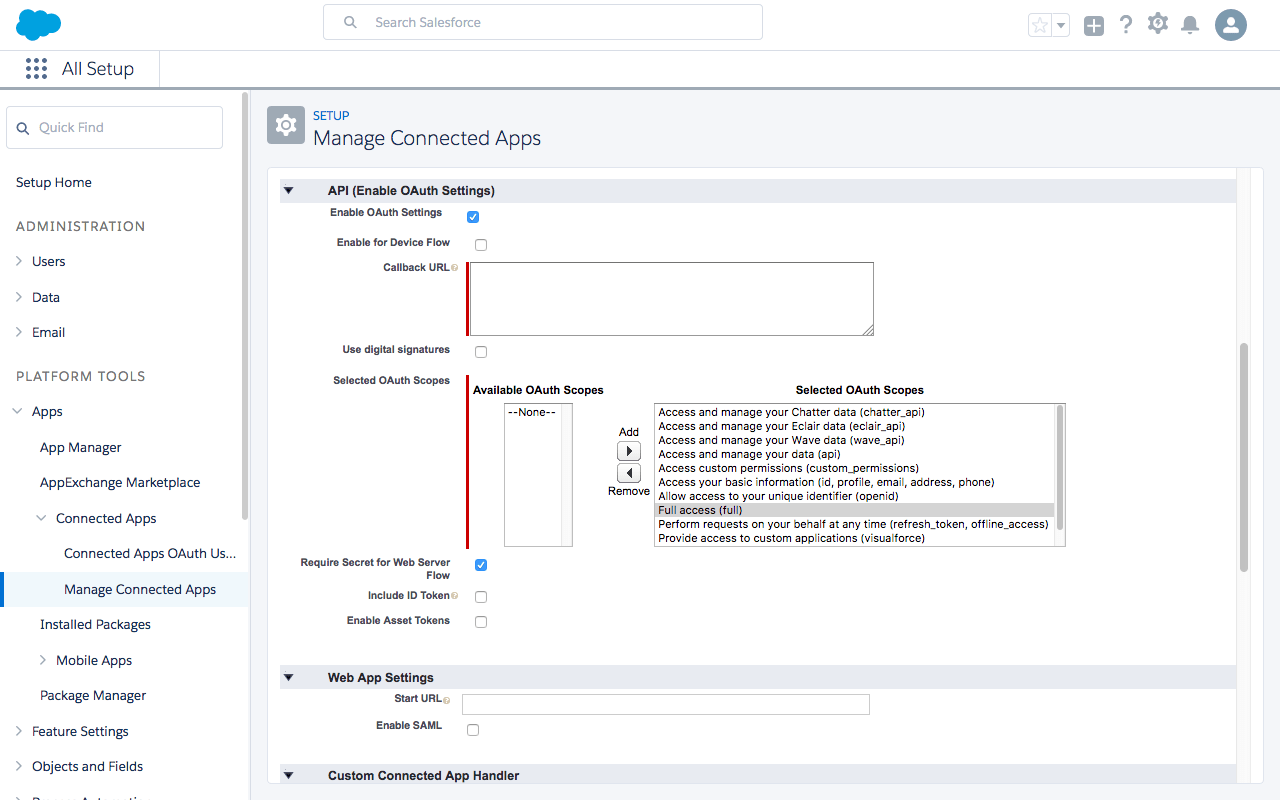Screen dimensions: 1280x800
Task: Click the Quick Find magnifier icon
Action: point(24,127)
